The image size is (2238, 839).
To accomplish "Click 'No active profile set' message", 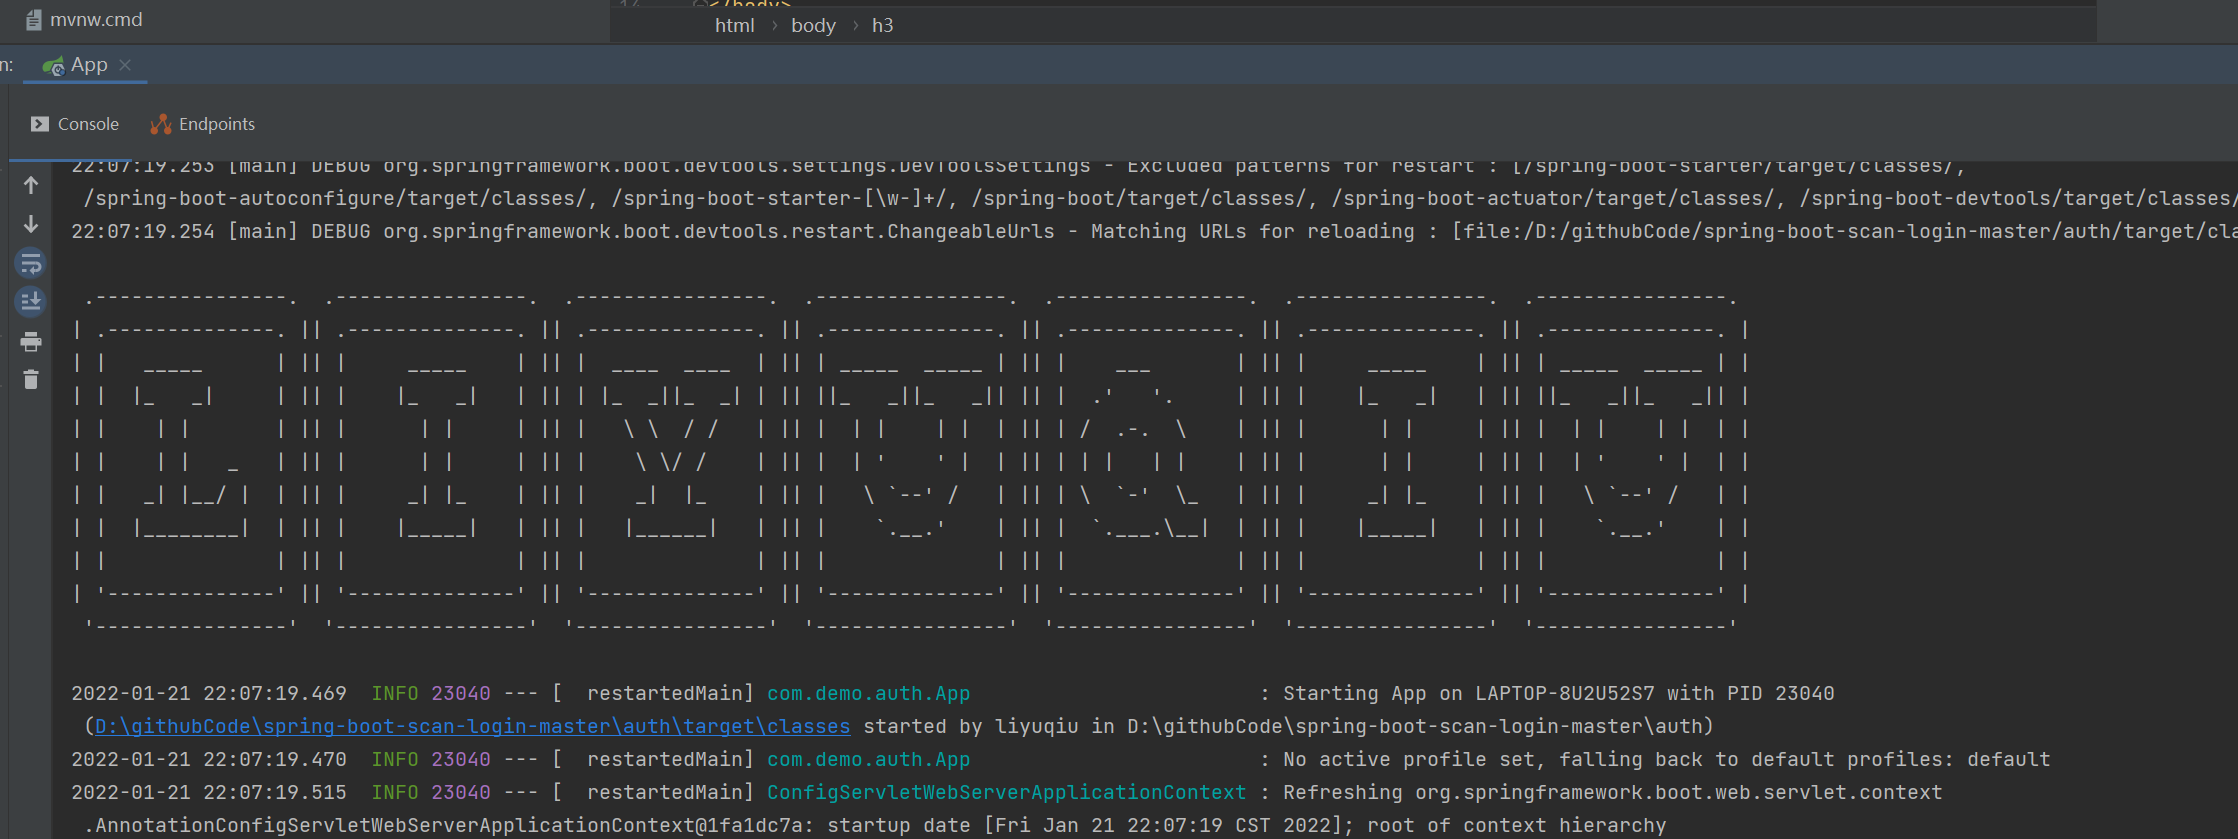I will pos(1666,759).
